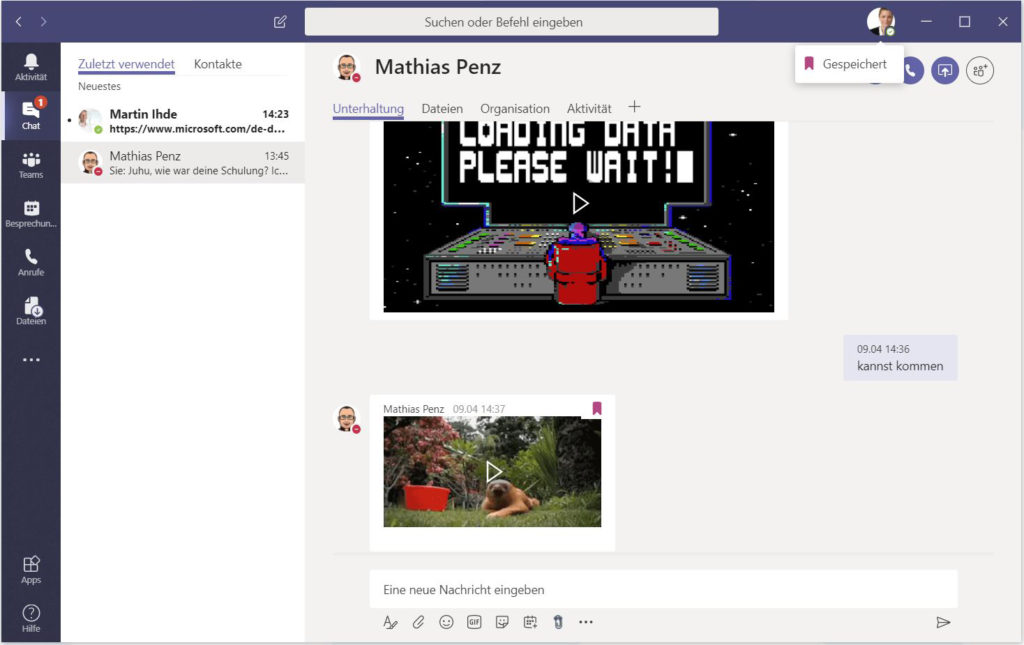Open the Aktivität feed in the sidebar
The width and height of the screenshot is (1024, 645).
[31, 67]
